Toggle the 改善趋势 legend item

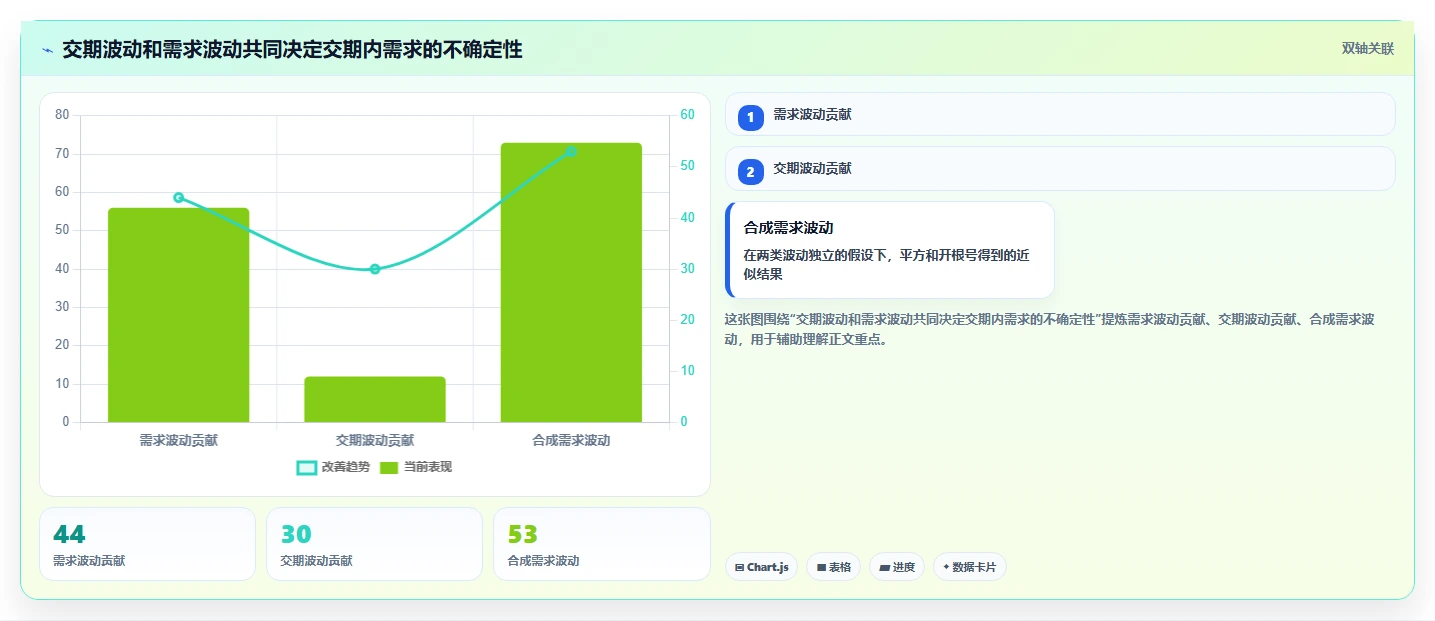pos(334,467)
